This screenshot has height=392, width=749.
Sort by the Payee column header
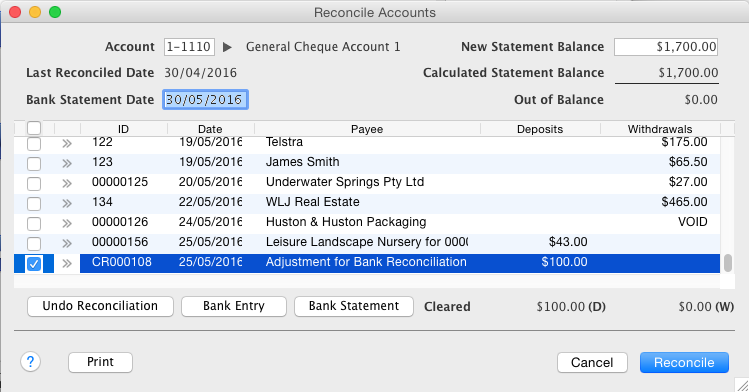[367, 129]
